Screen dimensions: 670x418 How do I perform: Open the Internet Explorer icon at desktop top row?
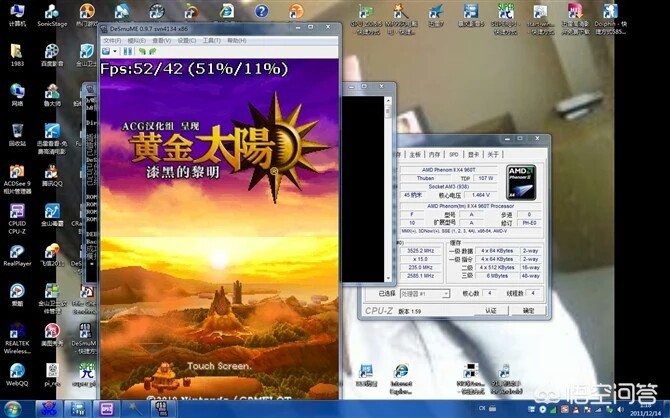pyautogui.click(x=226, y=12)
